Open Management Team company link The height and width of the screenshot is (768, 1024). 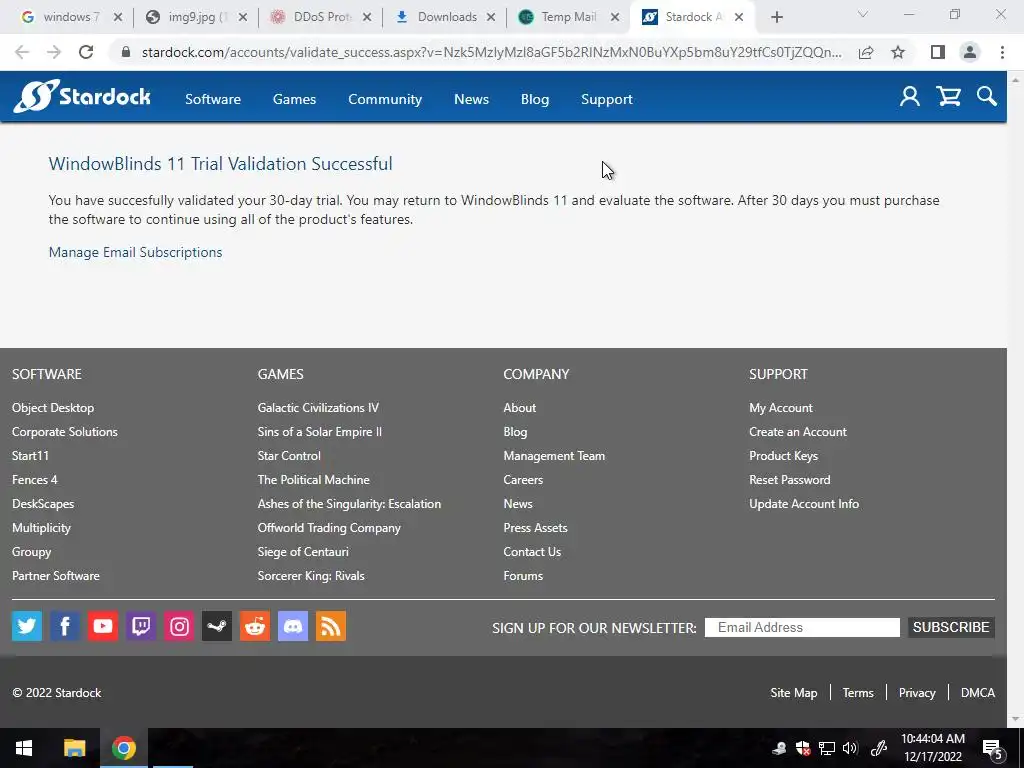click(x=554, y=456)
